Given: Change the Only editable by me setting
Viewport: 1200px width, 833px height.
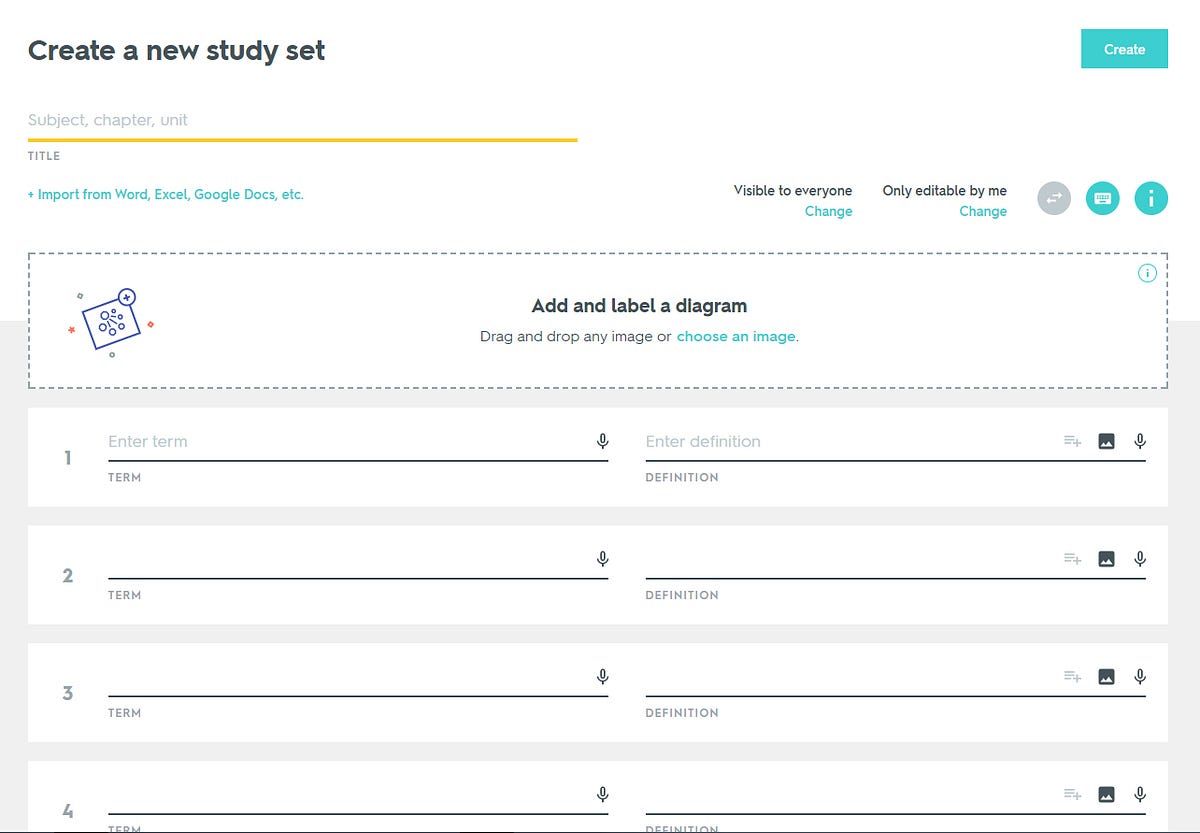Looking at the screenshot, I should pos(983,211).
